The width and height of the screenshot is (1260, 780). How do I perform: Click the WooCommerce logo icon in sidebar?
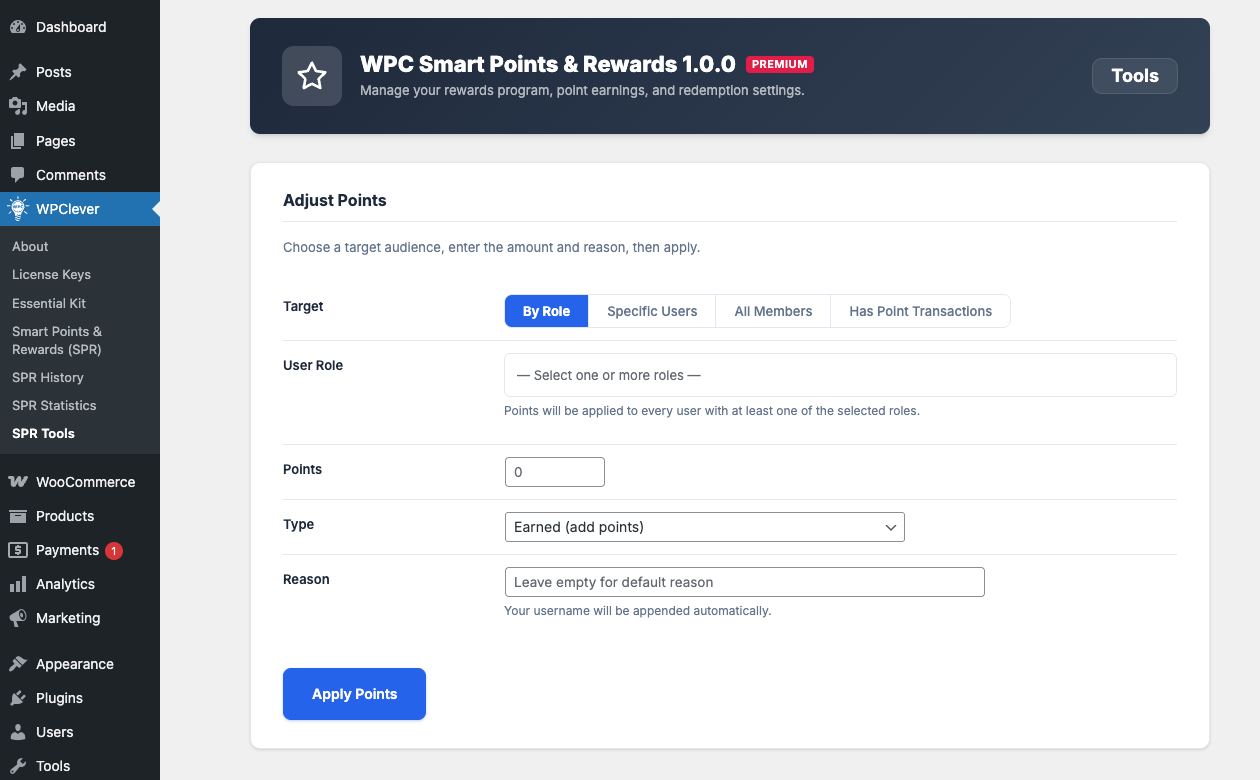point(18,482)
